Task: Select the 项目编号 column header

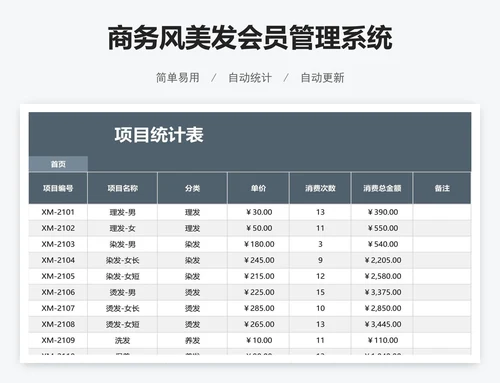Action: pos(58,188)
